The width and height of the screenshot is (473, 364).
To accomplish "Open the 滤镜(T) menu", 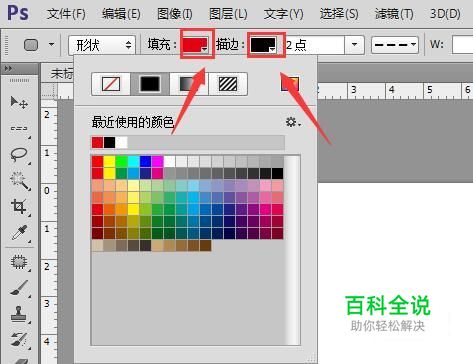I will point(394,14).
